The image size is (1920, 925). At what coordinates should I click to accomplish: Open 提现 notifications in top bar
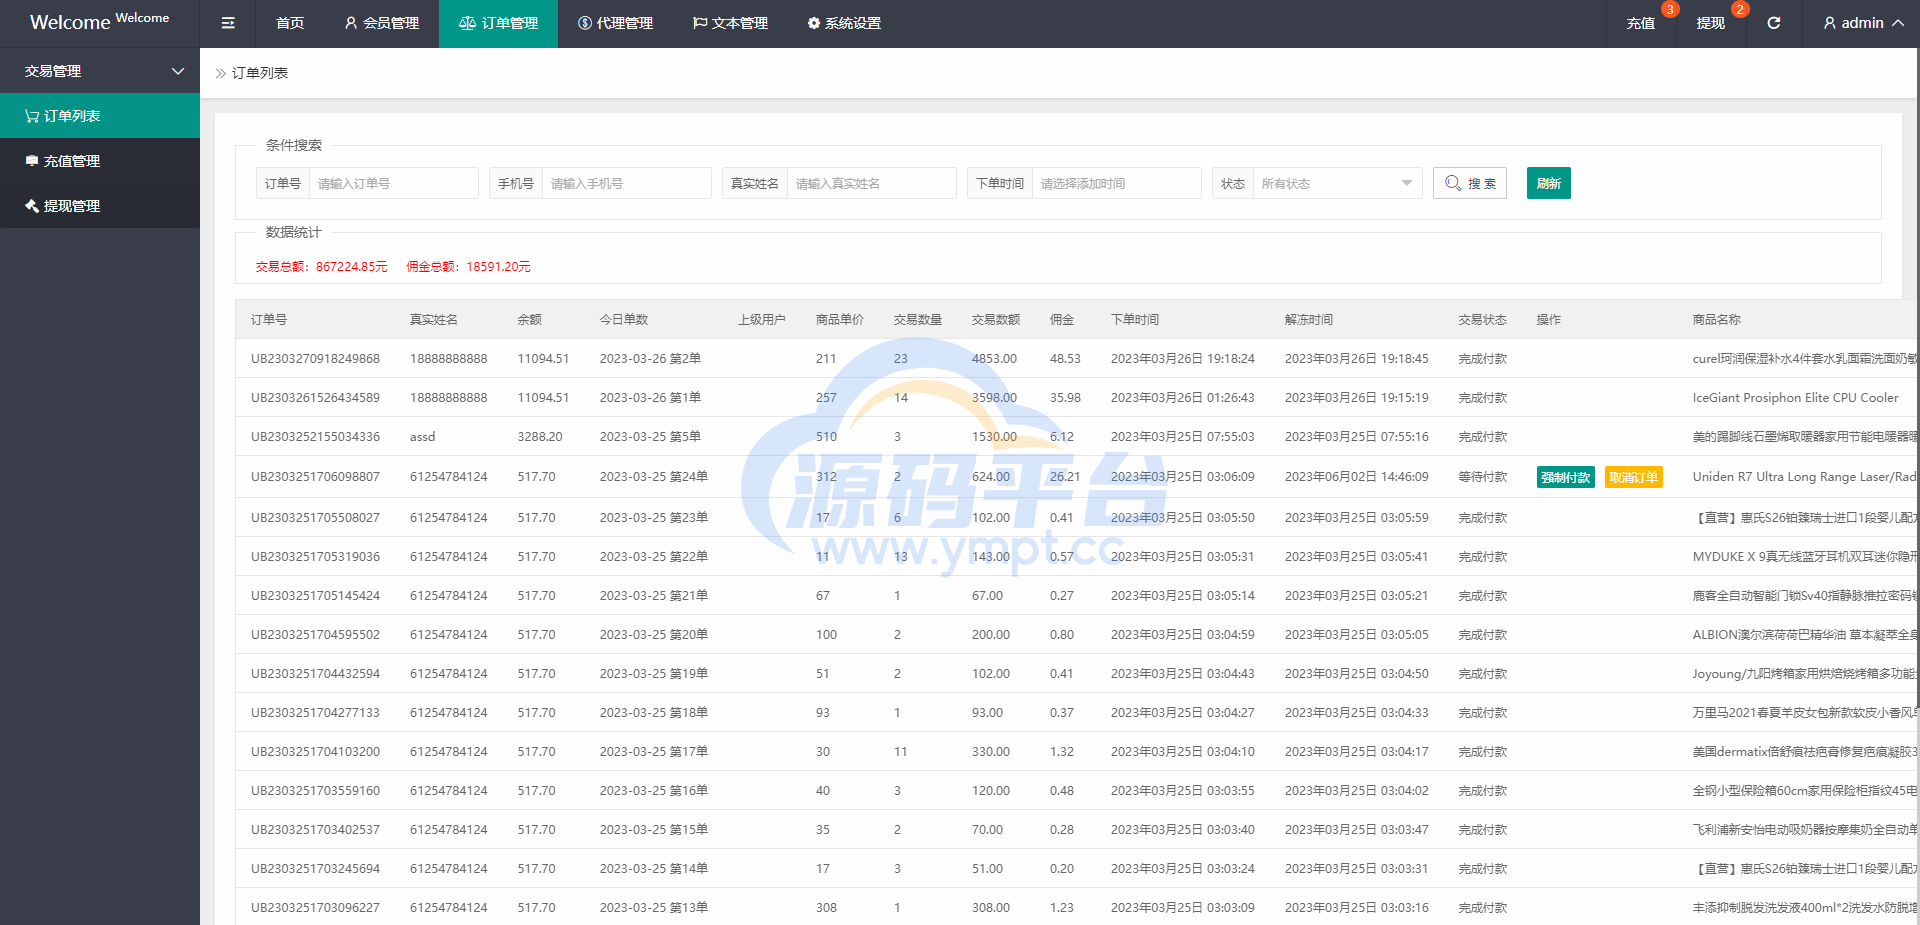(x=1711, y=23)
